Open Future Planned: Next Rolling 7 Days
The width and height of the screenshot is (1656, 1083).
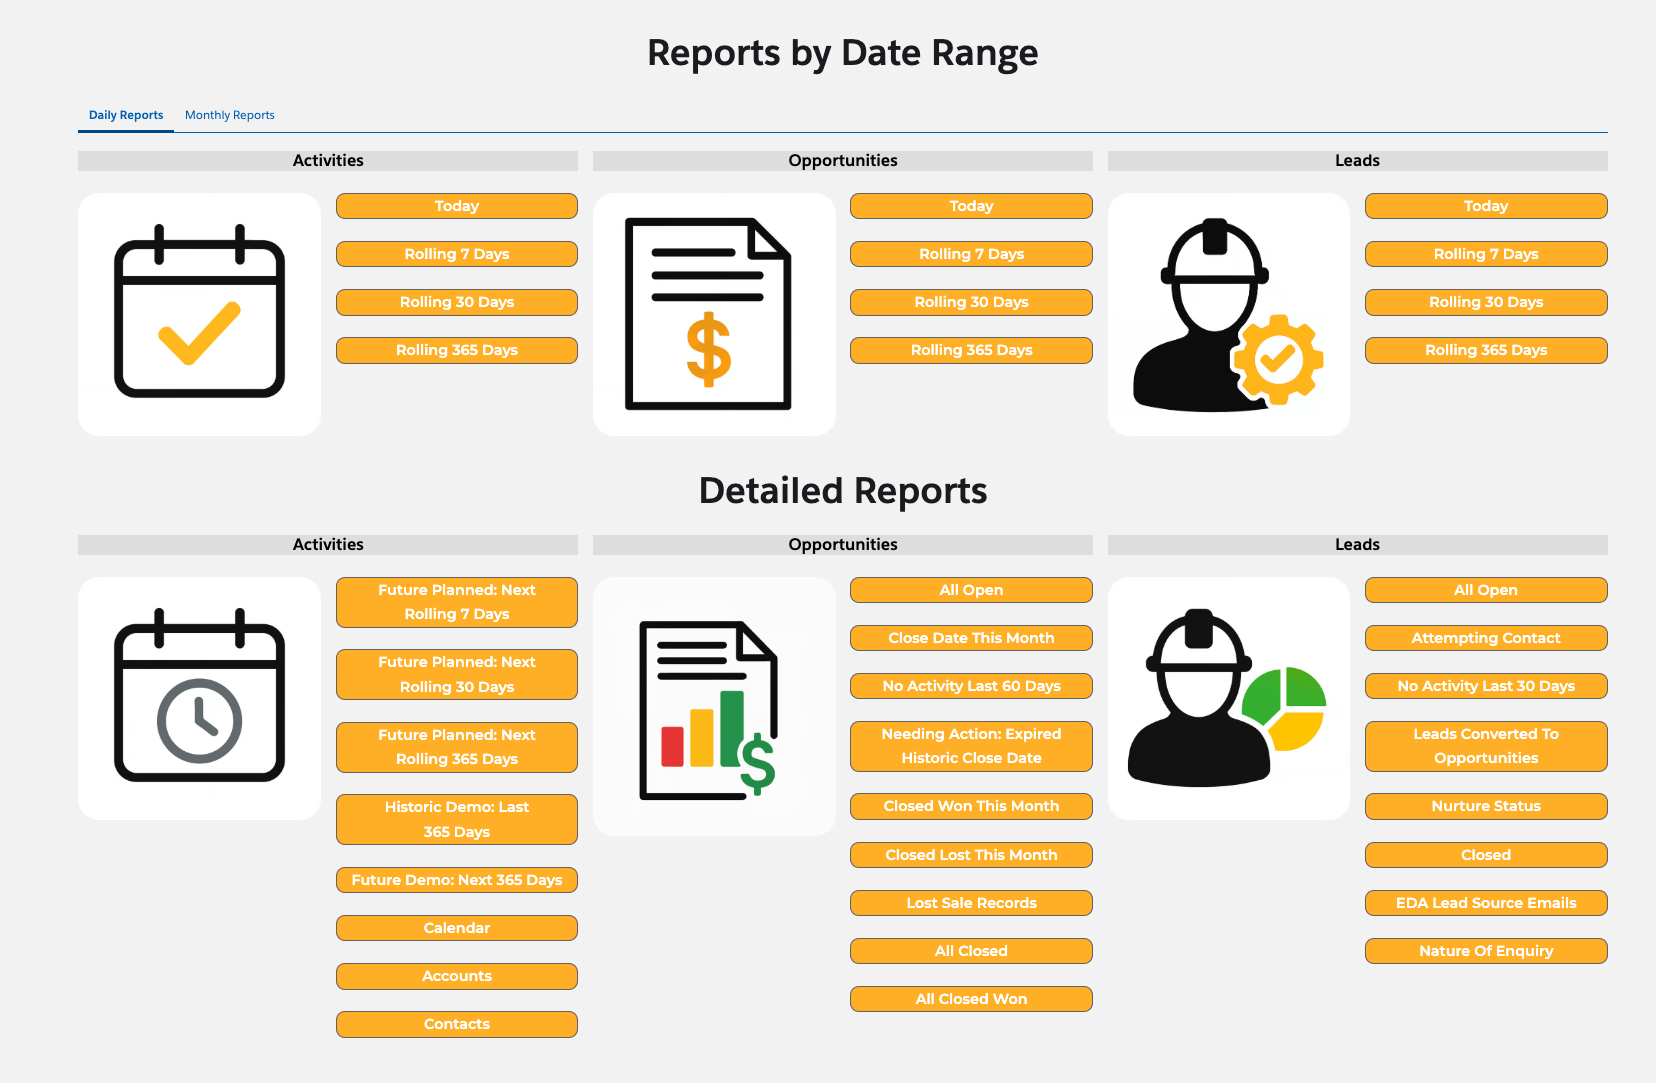pos(457,602)
